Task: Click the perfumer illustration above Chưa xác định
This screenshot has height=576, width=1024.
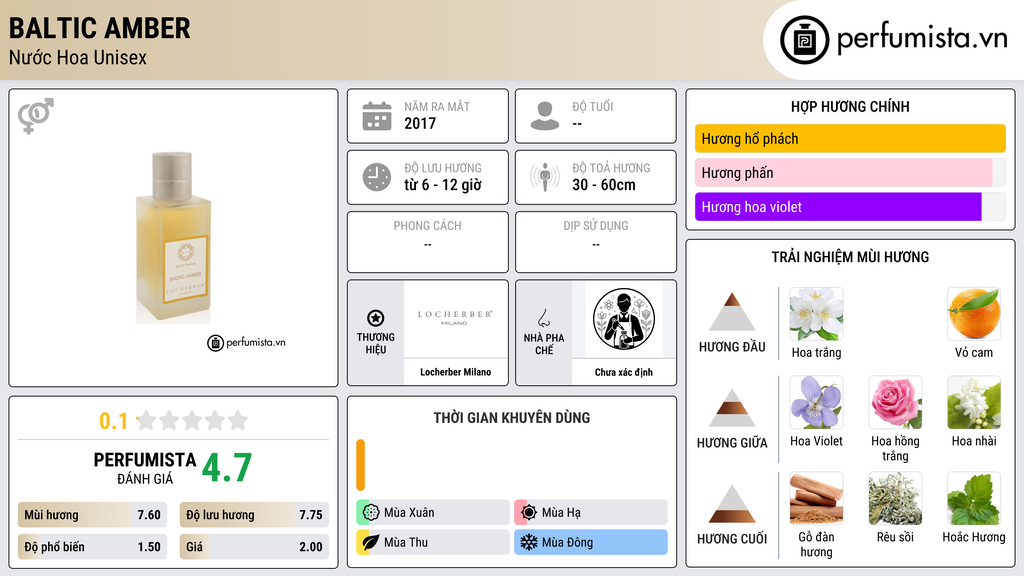Action: click(624, 319)
